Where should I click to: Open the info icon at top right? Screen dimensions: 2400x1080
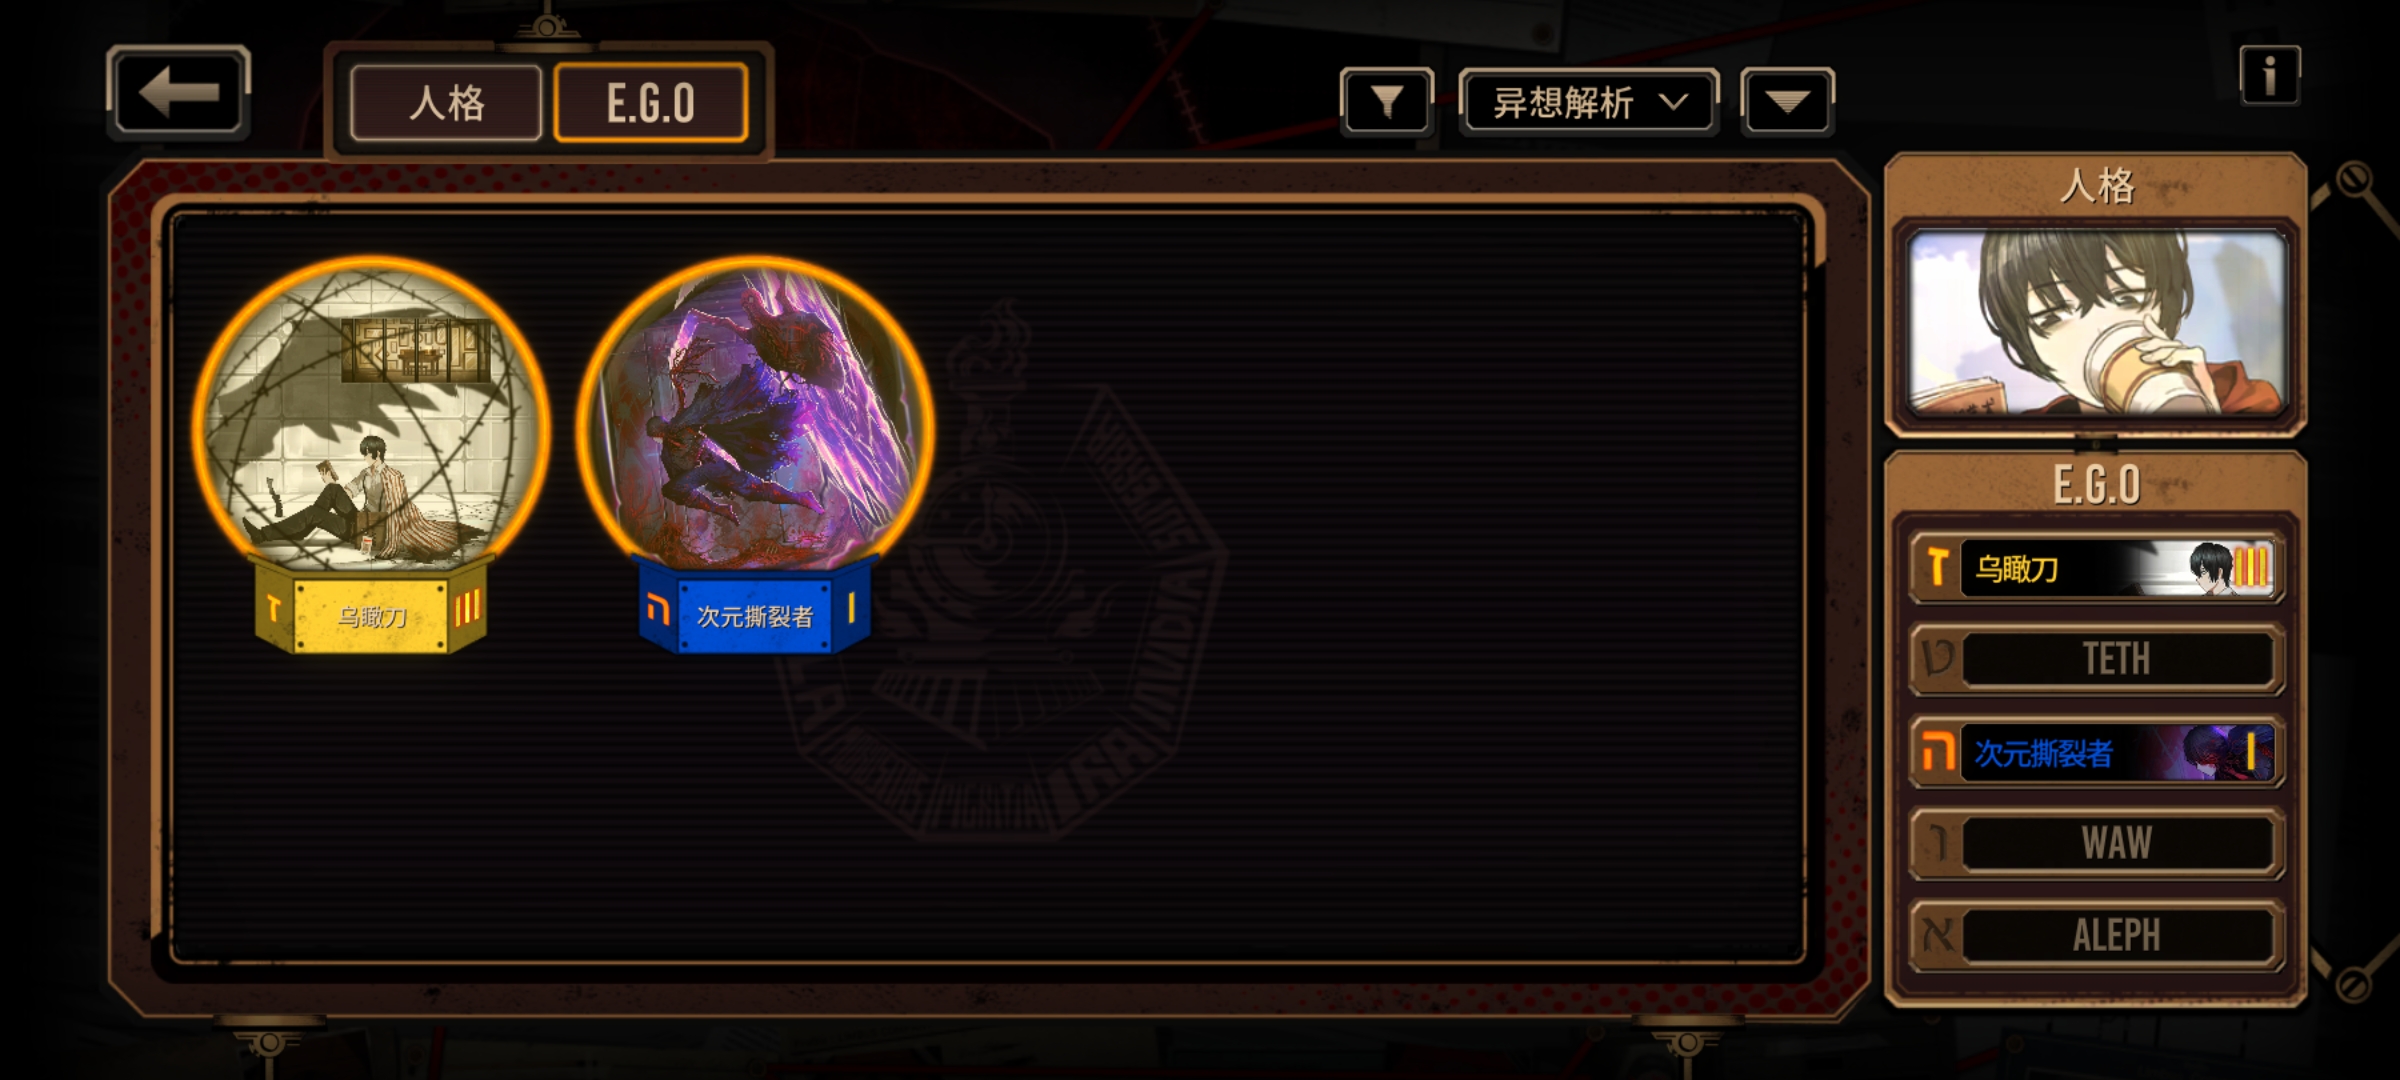coord(2269,75)
